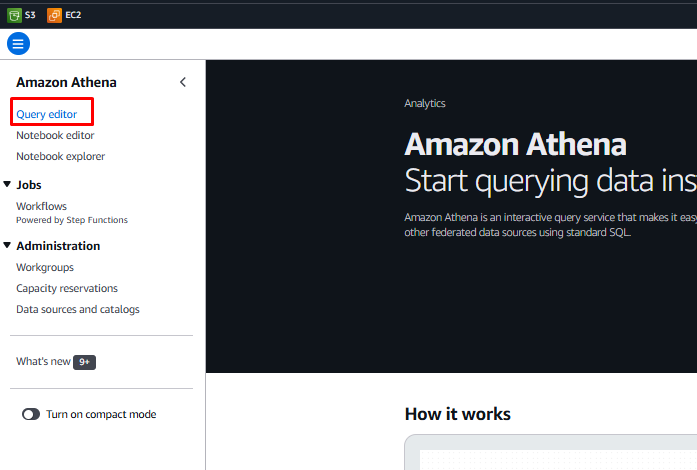Open the Notebook editor
Viewport: 697px width, 470px height.
point(55,135)
